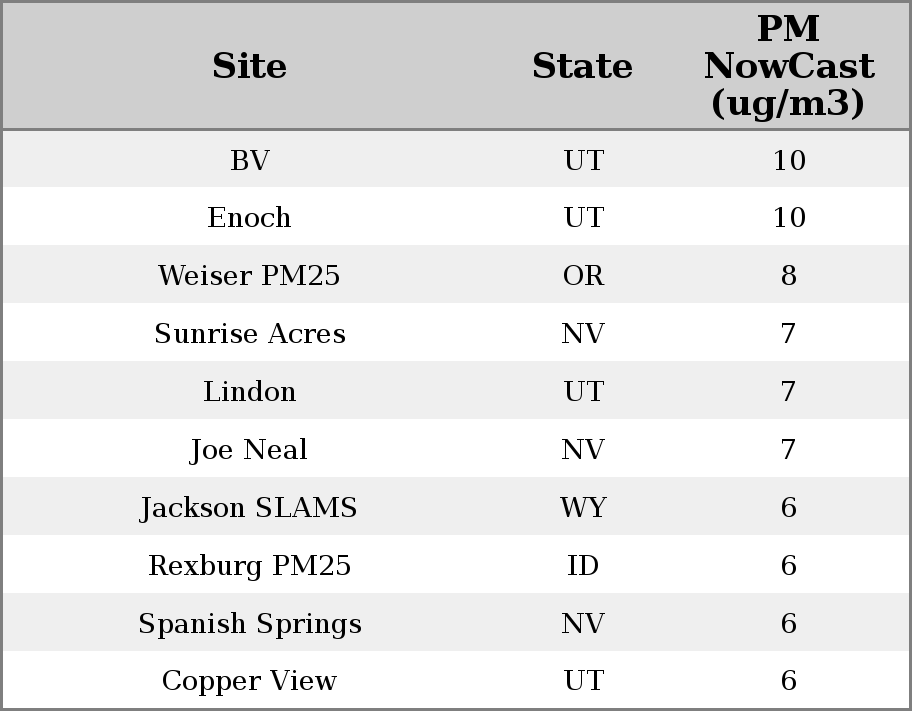Select the Enoch site cell
Viewport: 912px width, 711px height.
[249, 217]
